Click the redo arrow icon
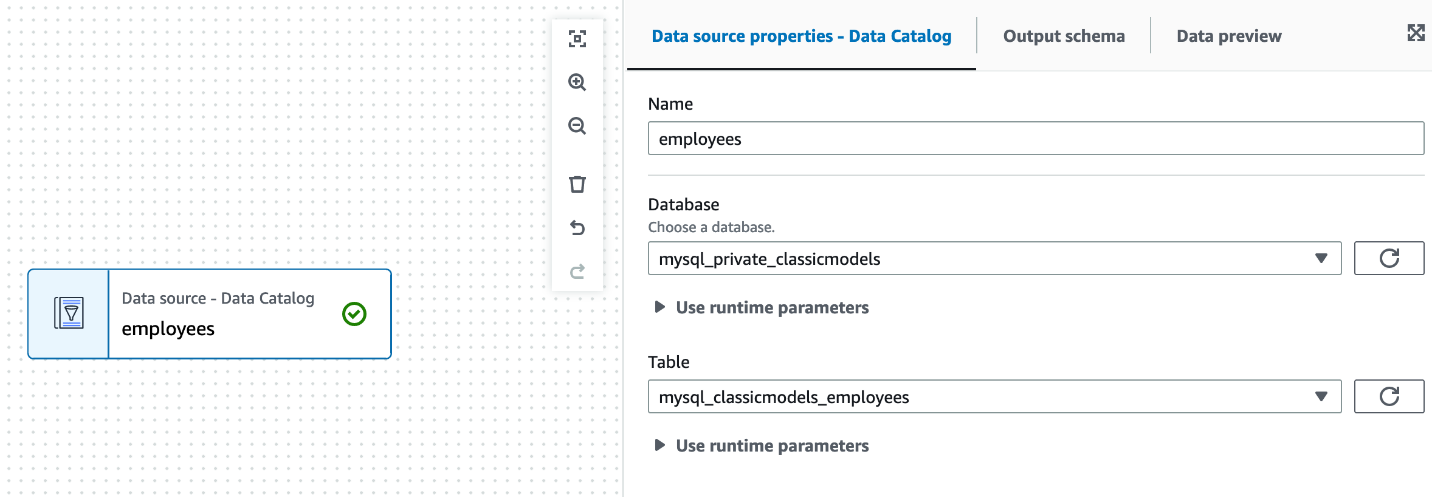Viewport: 1432px width, 497px height. coord(577,271)
